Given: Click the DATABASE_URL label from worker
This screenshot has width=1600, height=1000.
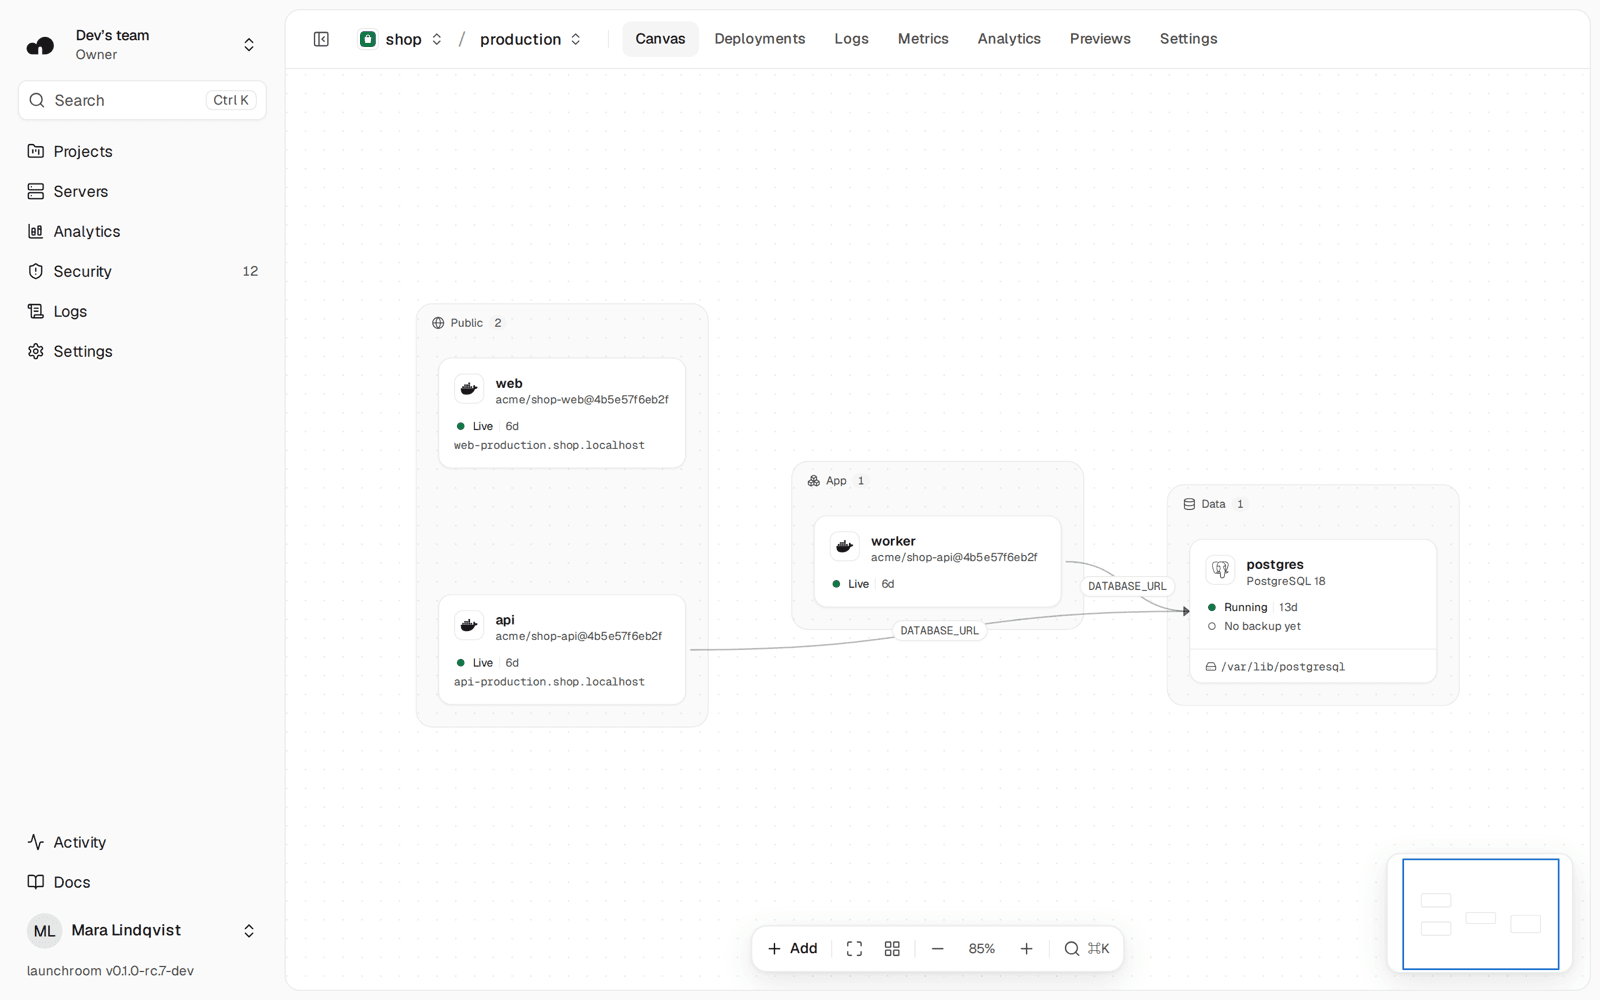Looking at the screenshot, I should click(x=1127, y=586).
